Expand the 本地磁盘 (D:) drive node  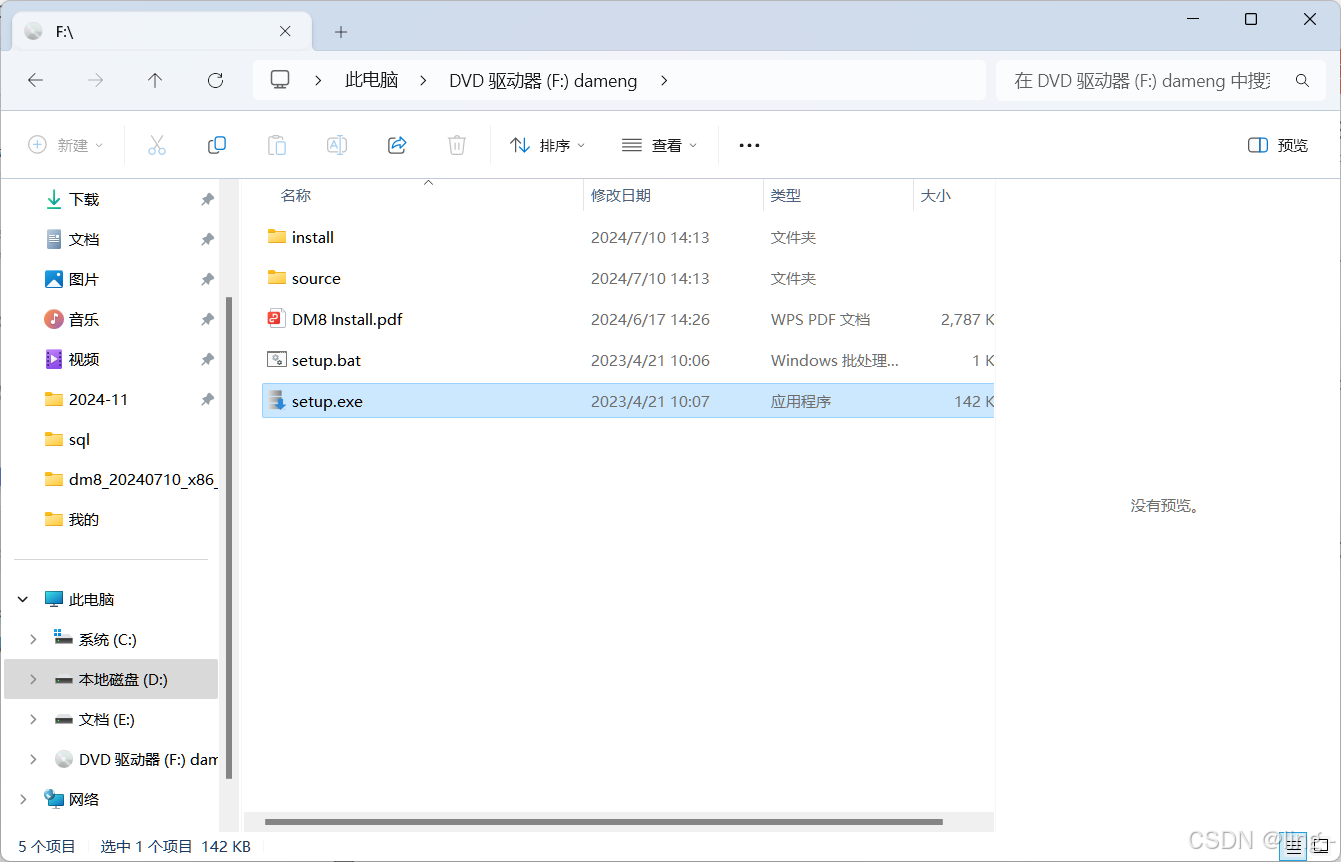tap(33, 679)
